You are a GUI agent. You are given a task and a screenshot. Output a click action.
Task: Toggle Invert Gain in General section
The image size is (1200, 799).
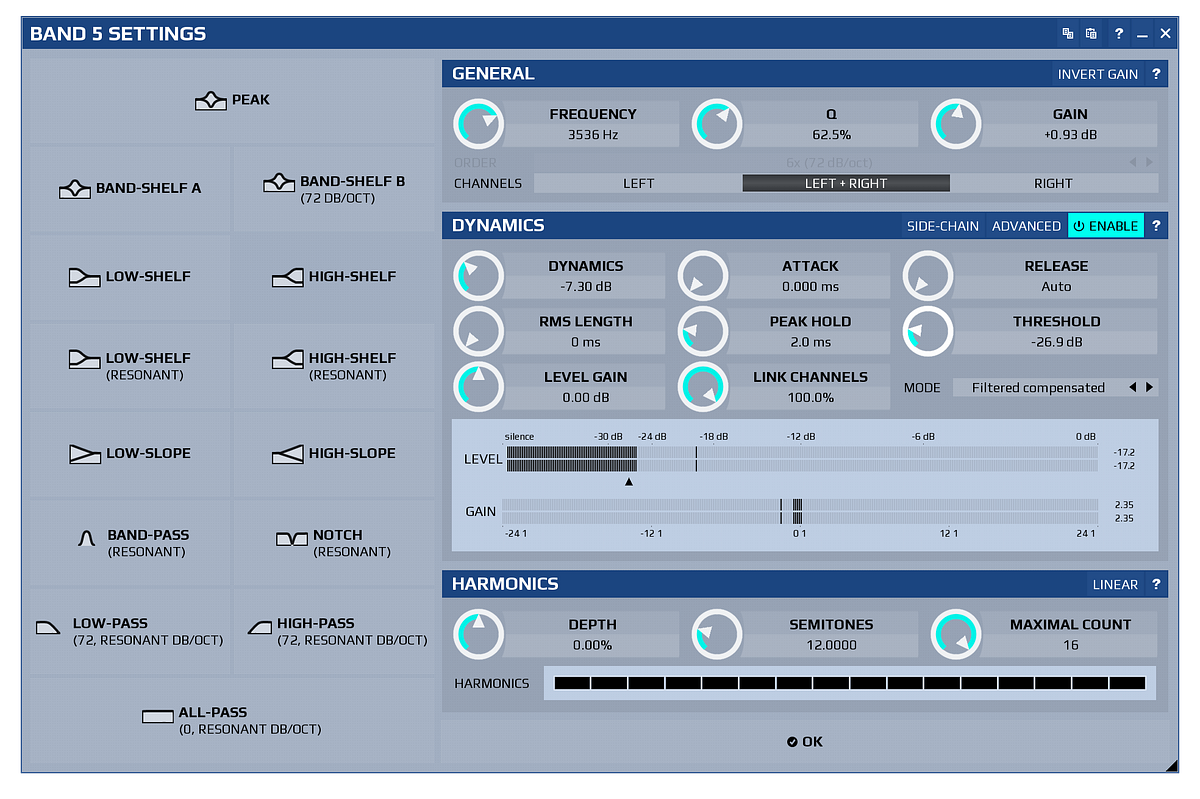click(1098, 73)
